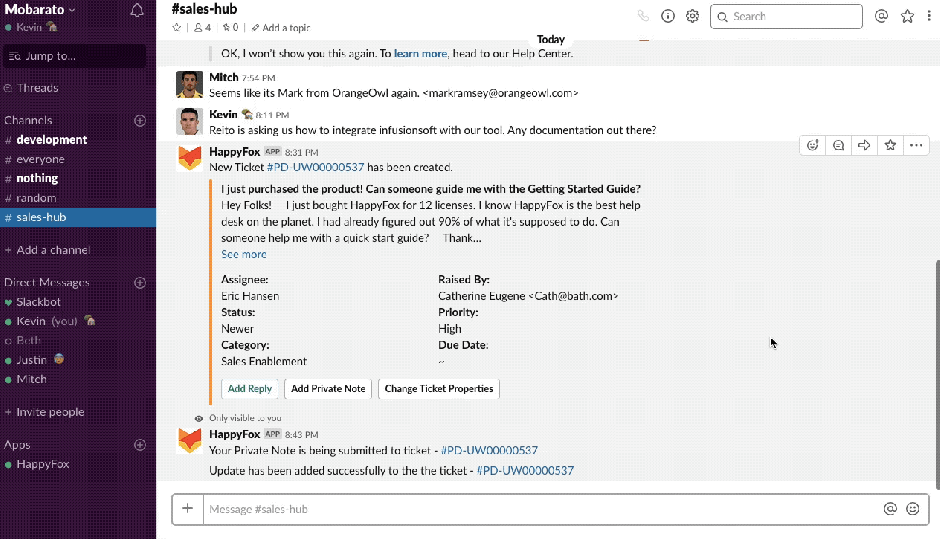Click the HappyFox fox avatar at 8:43 PM
This screenshot has height=539, width=940.
(189, 440)
